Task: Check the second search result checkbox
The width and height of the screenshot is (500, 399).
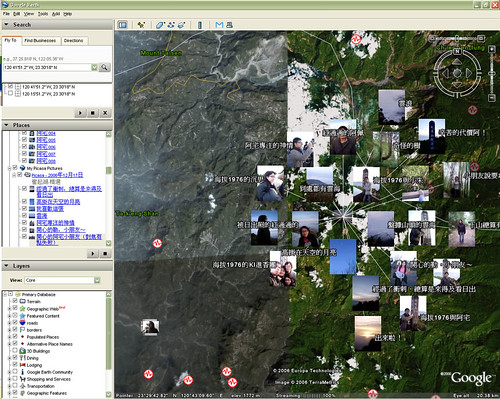Action: tap(11, 94)
